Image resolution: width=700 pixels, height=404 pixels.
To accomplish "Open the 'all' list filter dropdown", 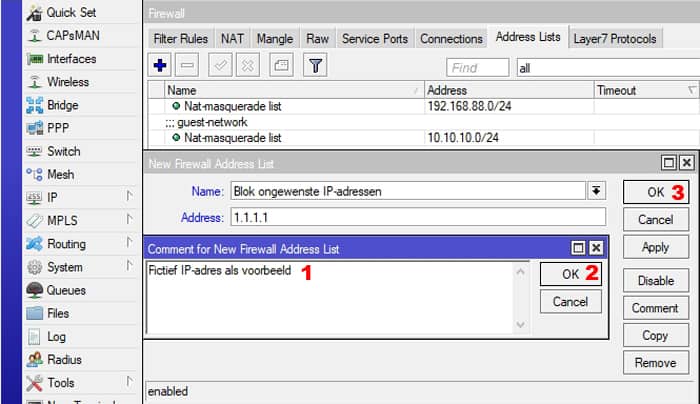I will tap(608, 68).
